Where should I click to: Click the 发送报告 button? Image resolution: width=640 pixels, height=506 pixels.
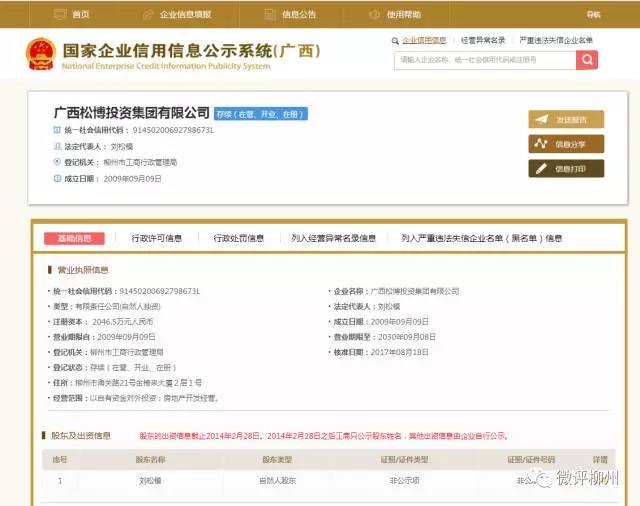tap(566, 120)
